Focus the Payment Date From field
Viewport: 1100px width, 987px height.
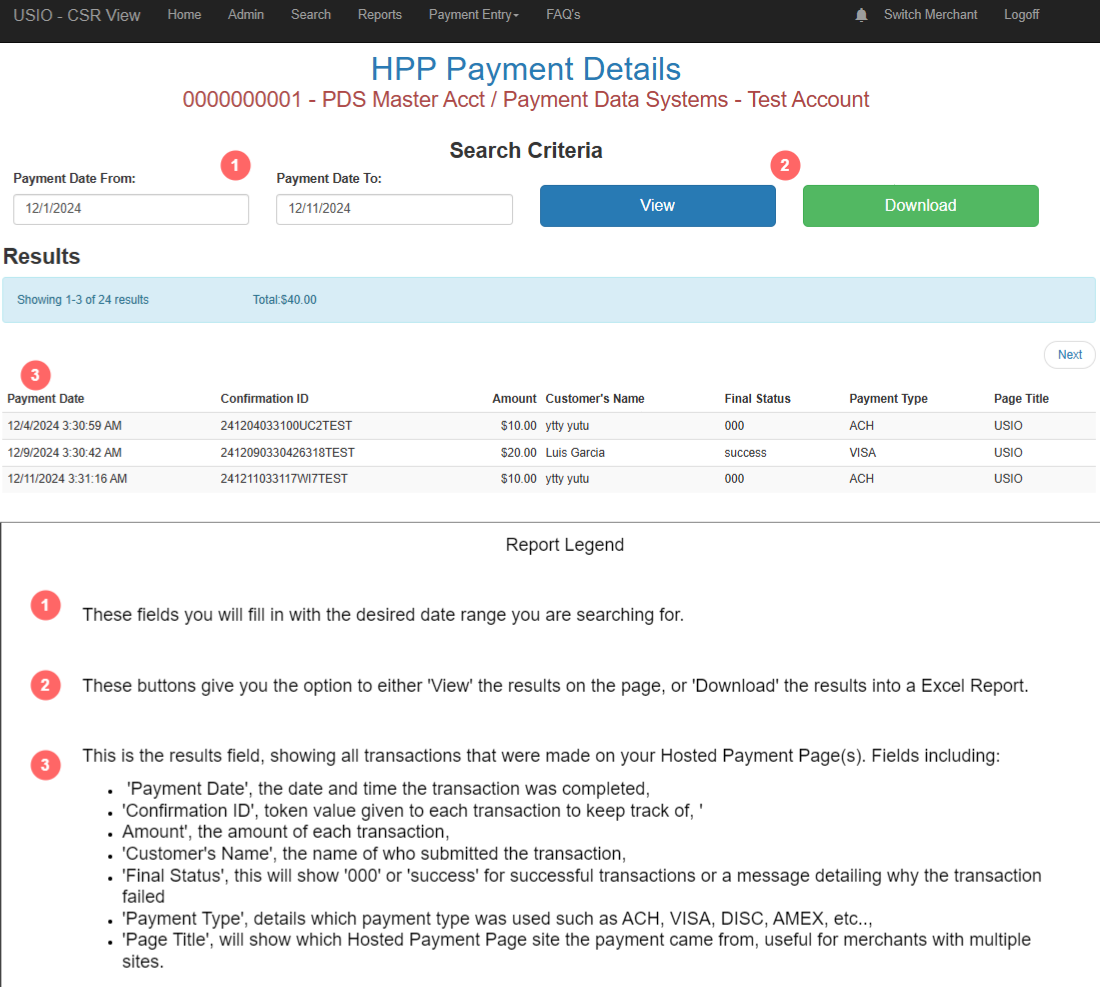131,209
